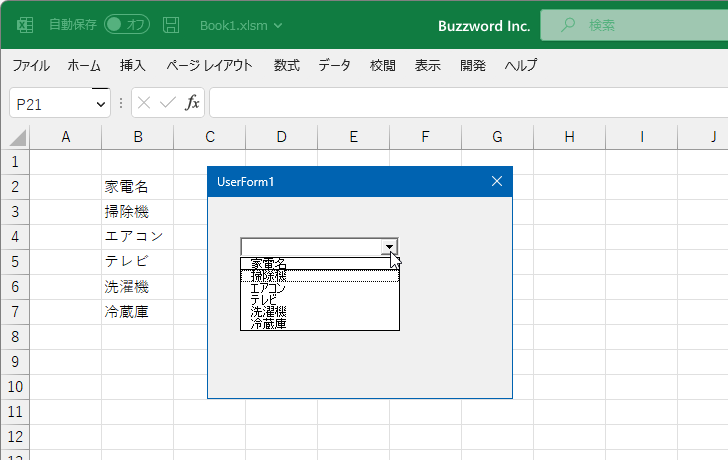
Task: Click the formula bar cancel X icon
Action: pyautogui.click(x=144, y=103)
